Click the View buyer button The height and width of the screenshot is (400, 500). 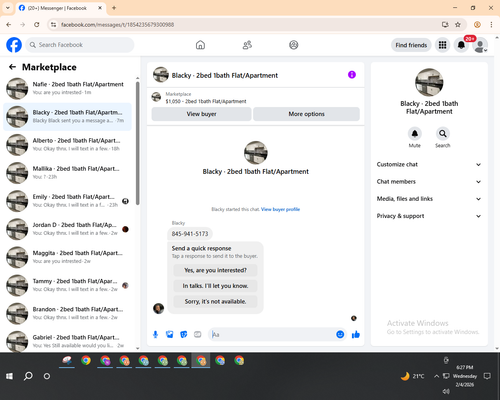201,114
